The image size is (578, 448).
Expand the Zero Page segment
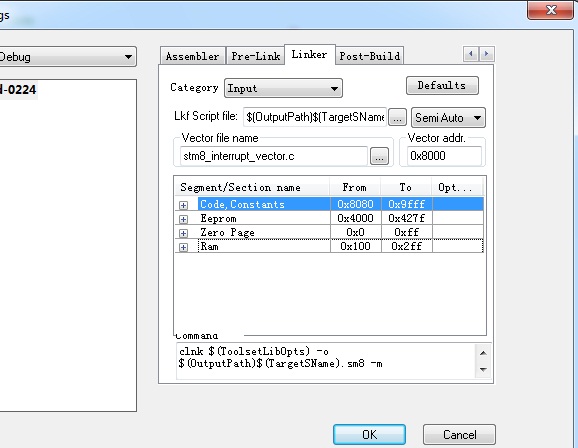coord(184,233)
